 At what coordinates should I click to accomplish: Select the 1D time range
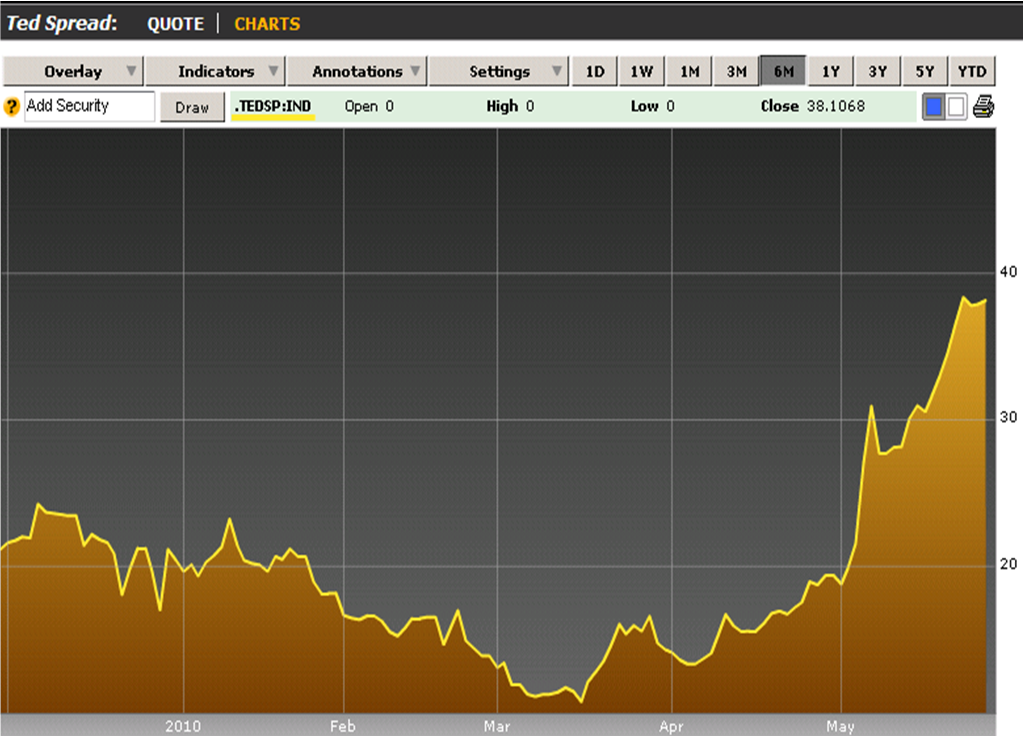tap(594, 71)
